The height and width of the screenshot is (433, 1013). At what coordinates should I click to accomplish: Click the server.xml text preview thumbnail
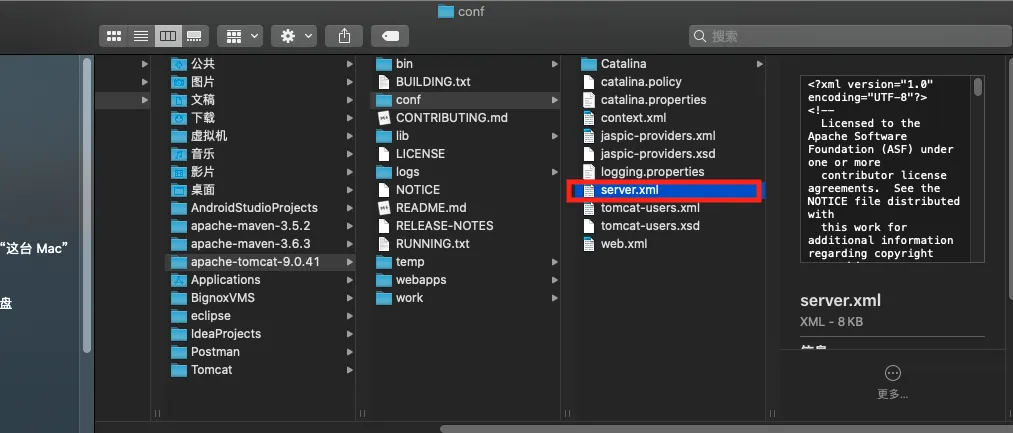click(892, 169)
